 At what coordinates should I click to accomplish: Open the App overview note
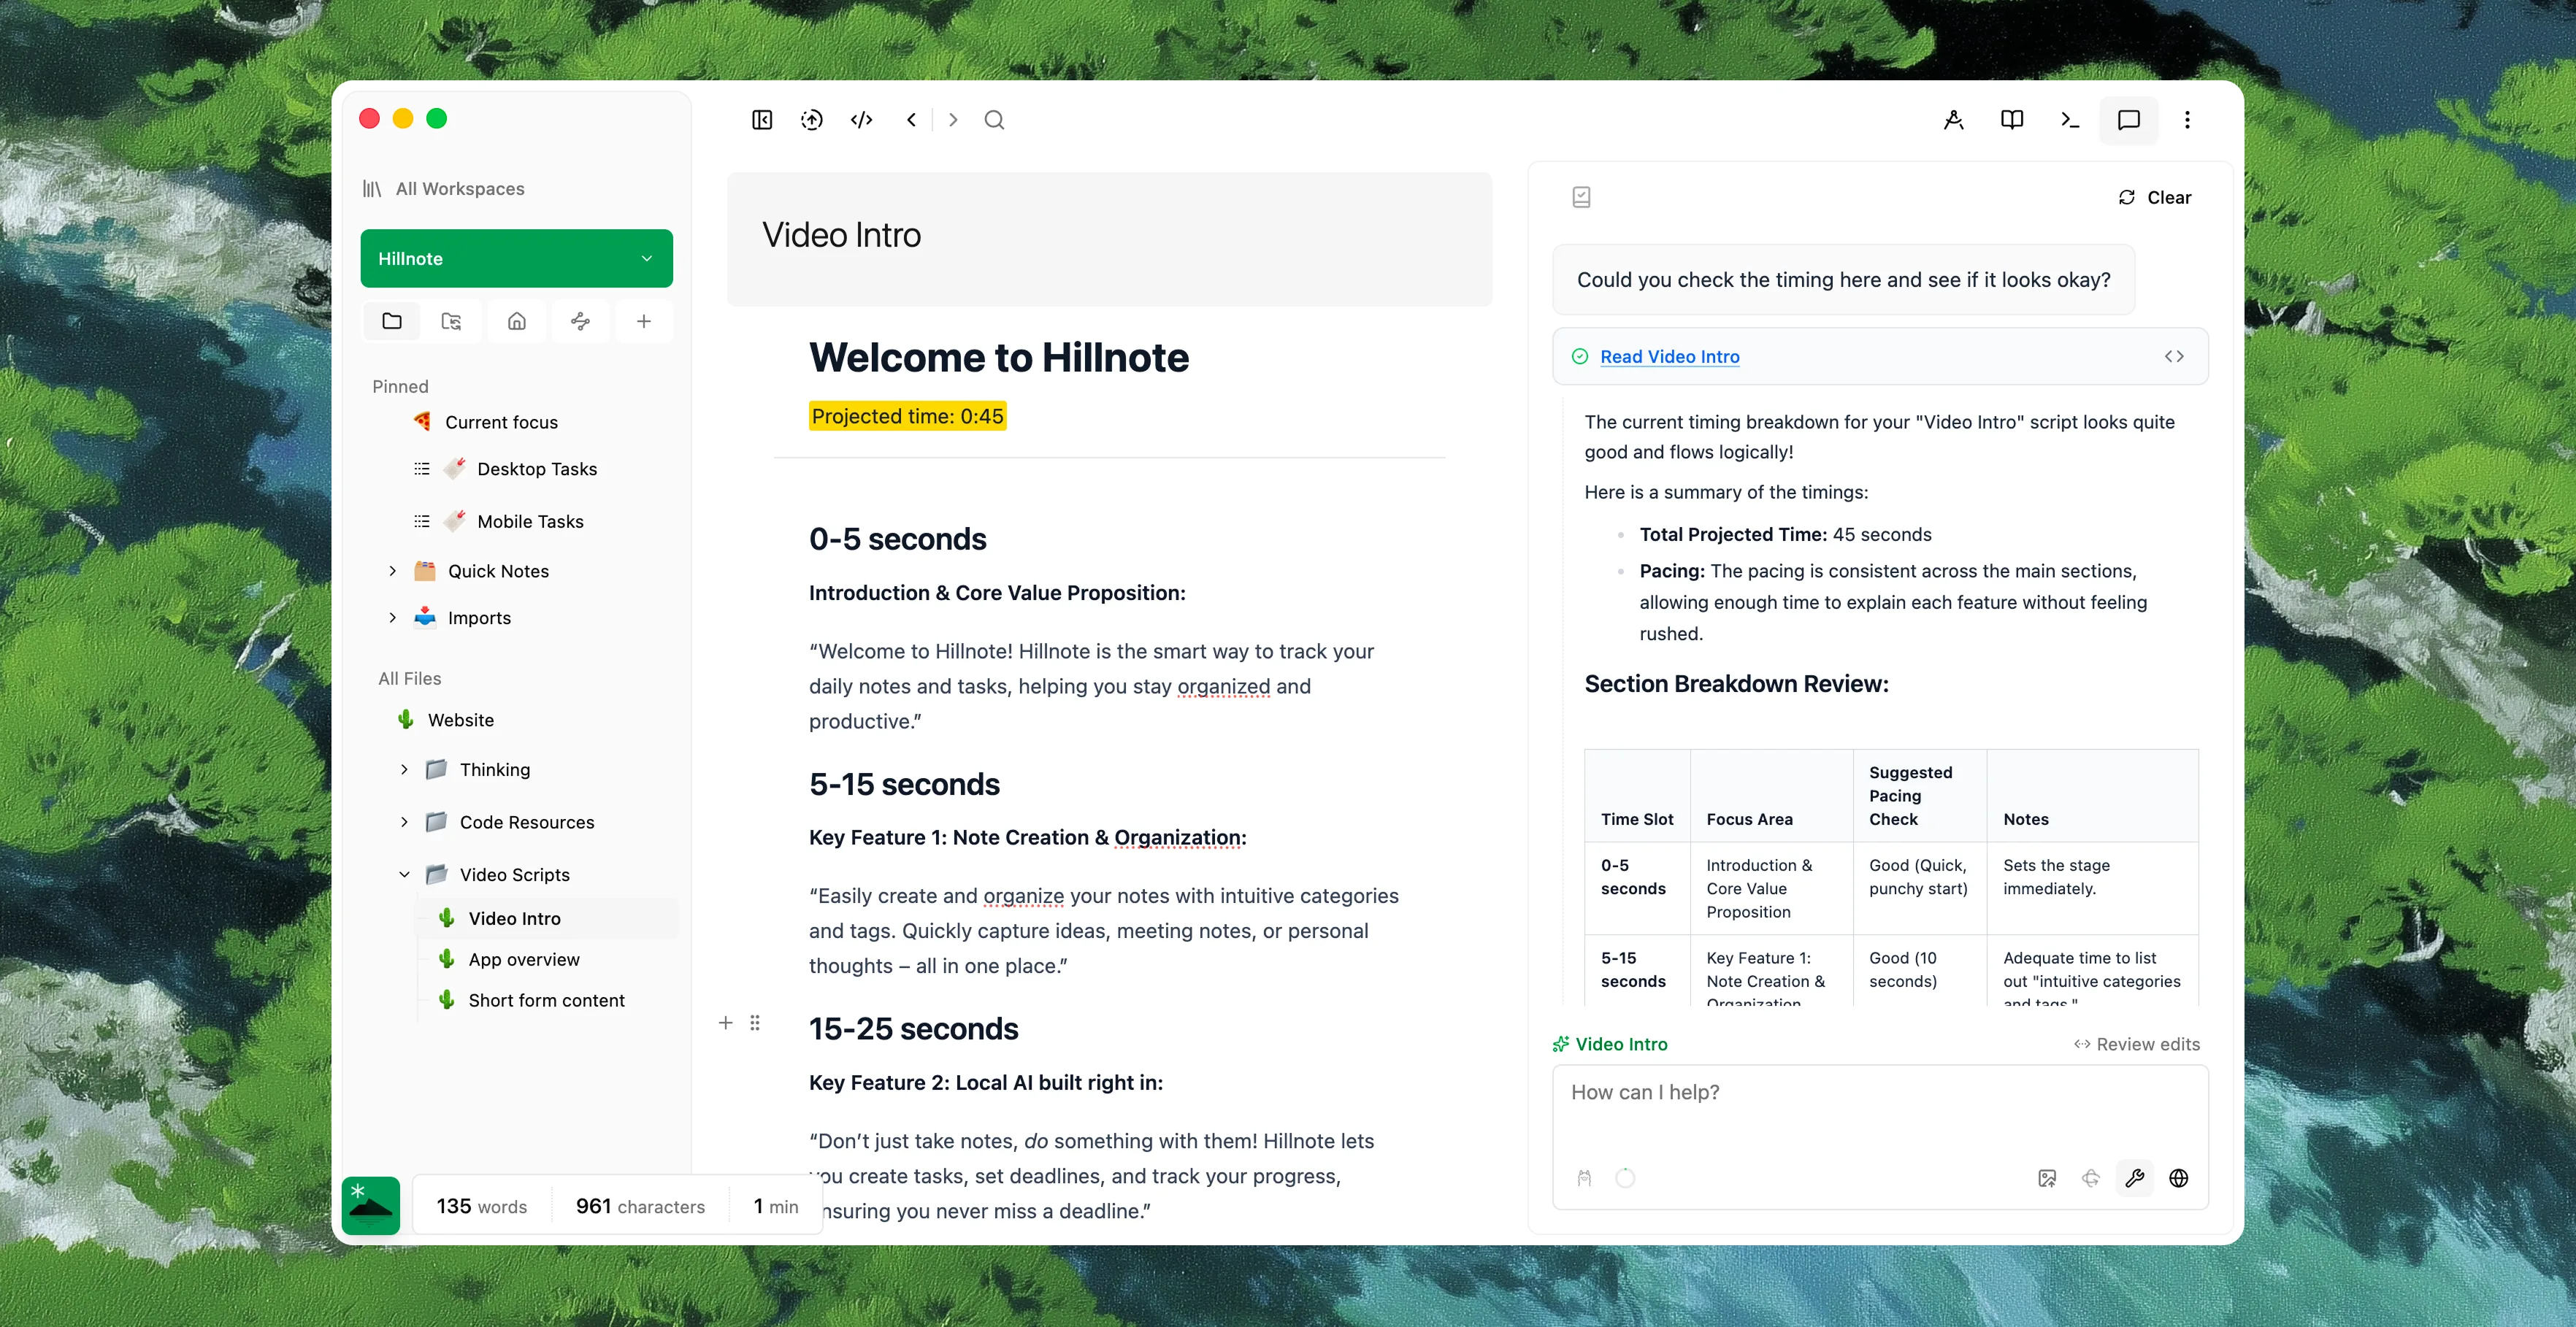point(524,959)
